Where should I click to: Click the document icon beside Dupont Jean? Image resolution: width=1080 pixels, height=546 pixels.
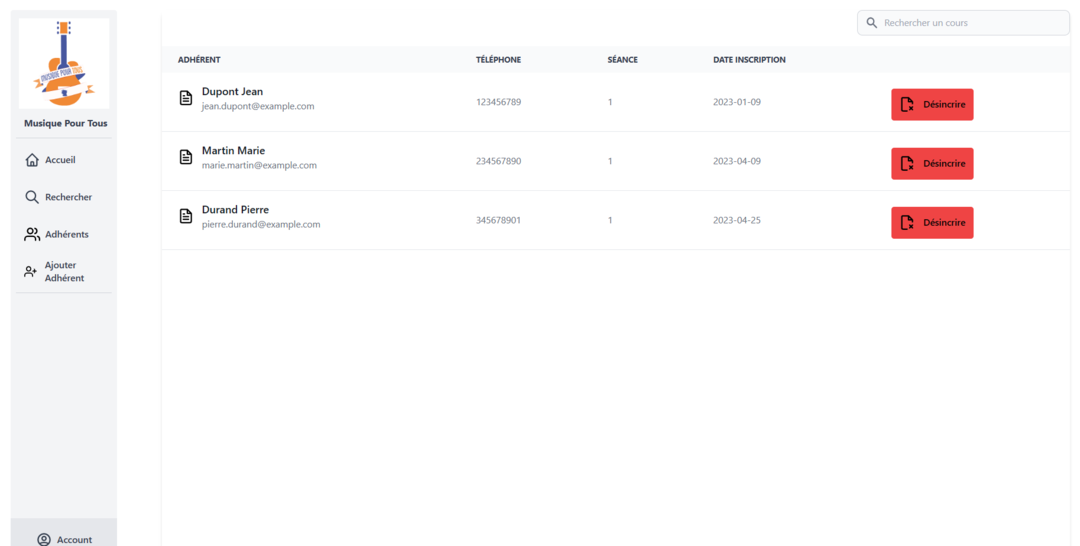tap(186, 98)
